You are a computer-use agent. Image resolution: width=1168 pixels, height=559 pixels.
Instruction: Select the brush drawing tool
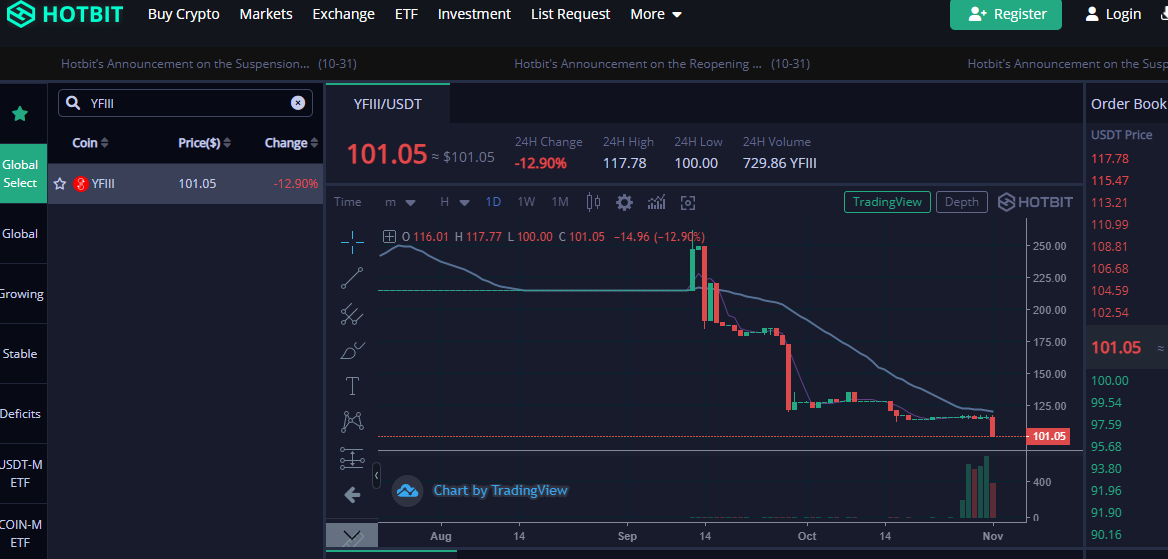tap(352, 350)
